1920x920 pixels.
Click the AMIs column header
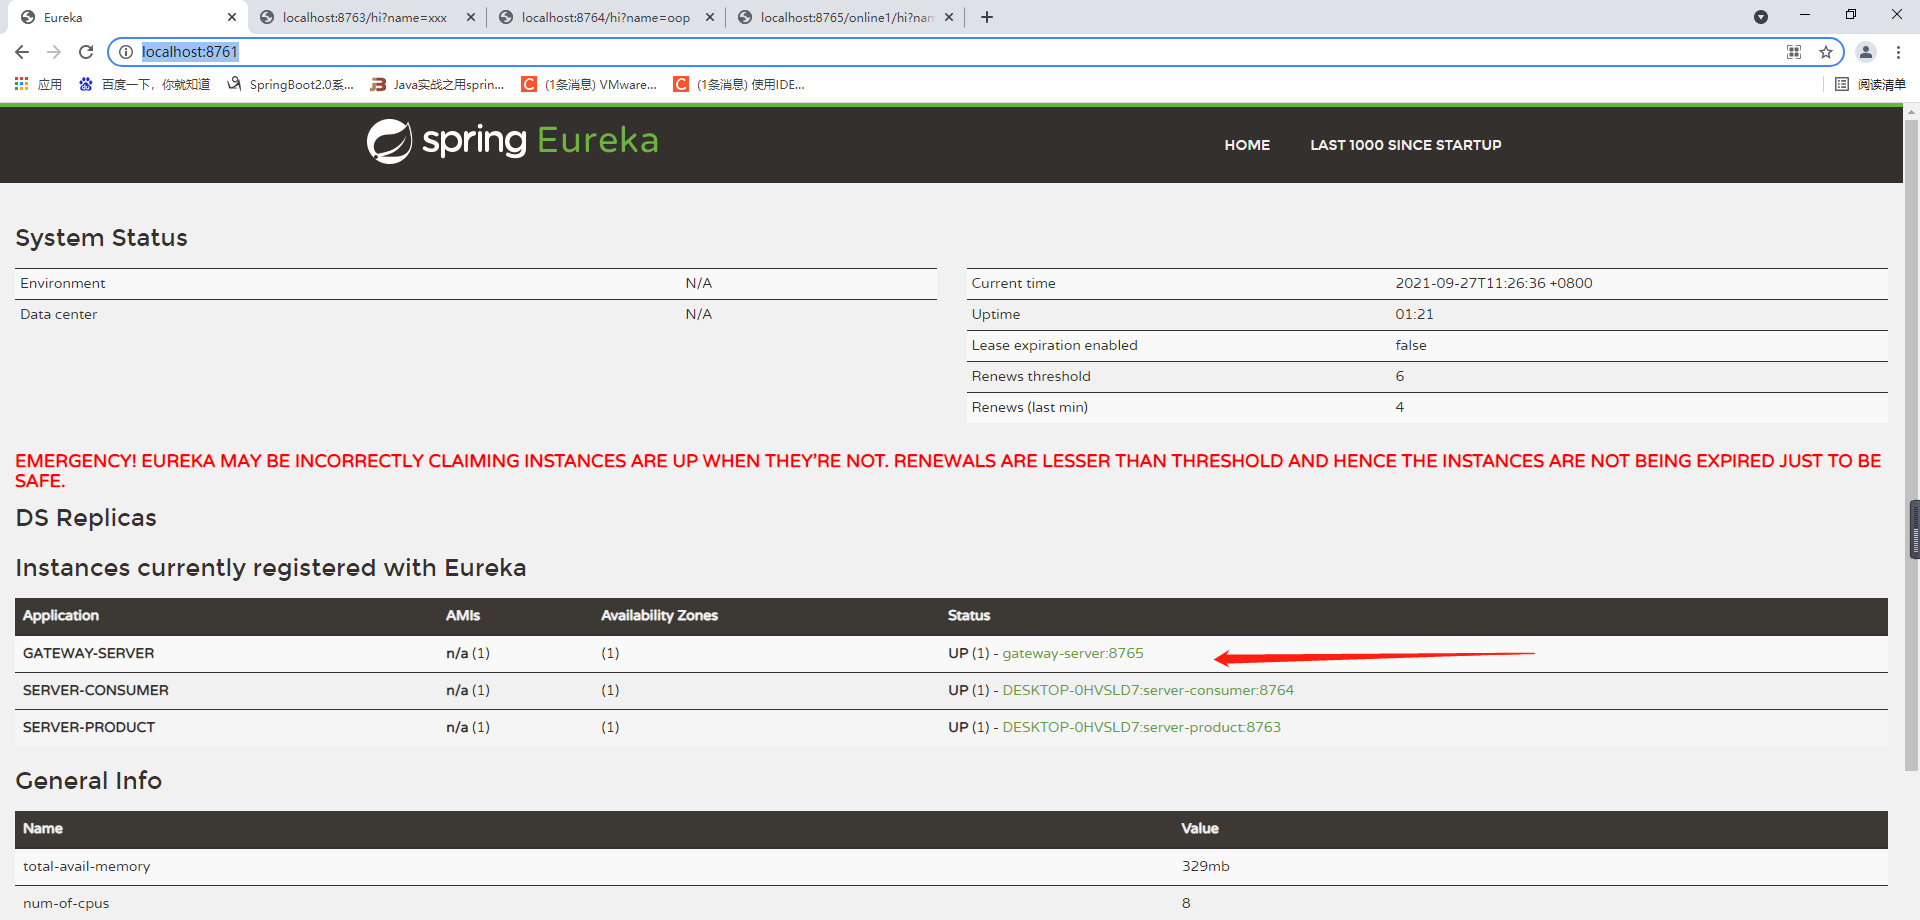click(462, 615)
